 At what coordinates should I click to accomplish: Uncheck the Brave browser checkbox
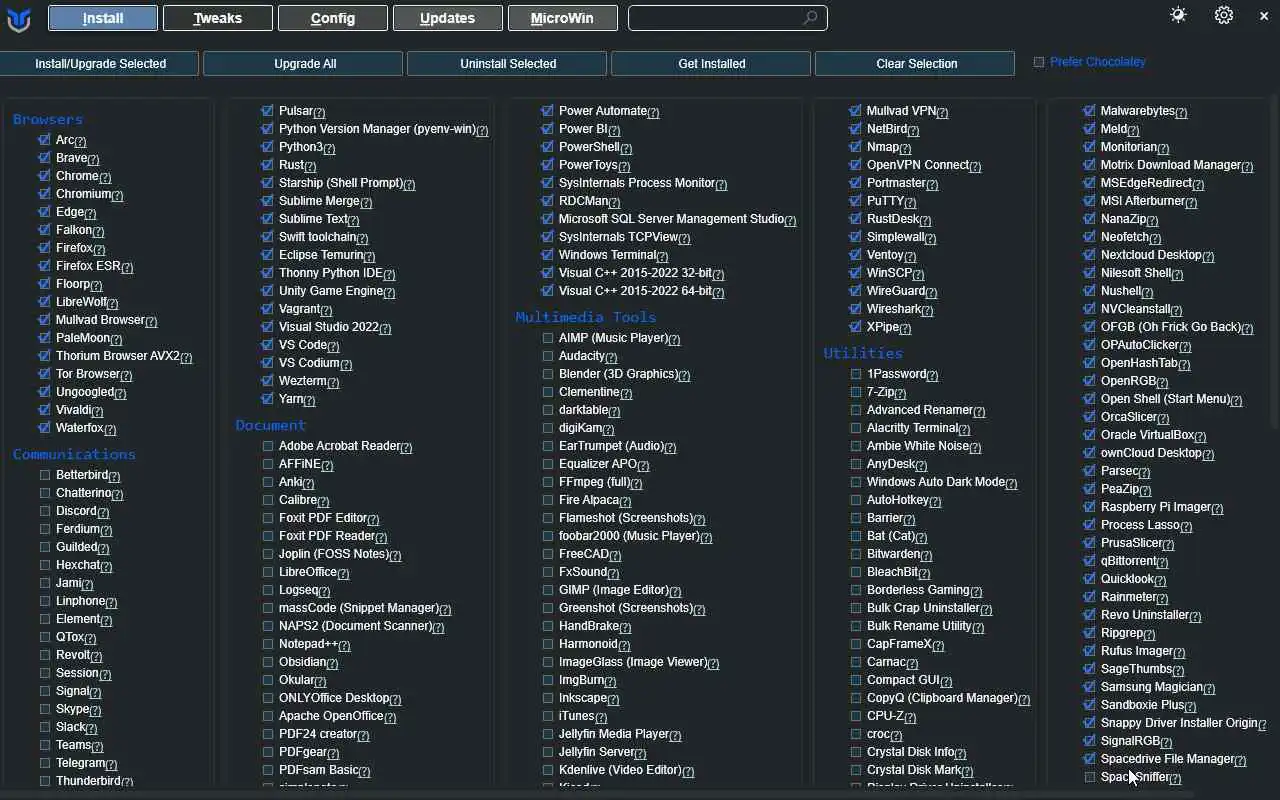pos(44,158)
